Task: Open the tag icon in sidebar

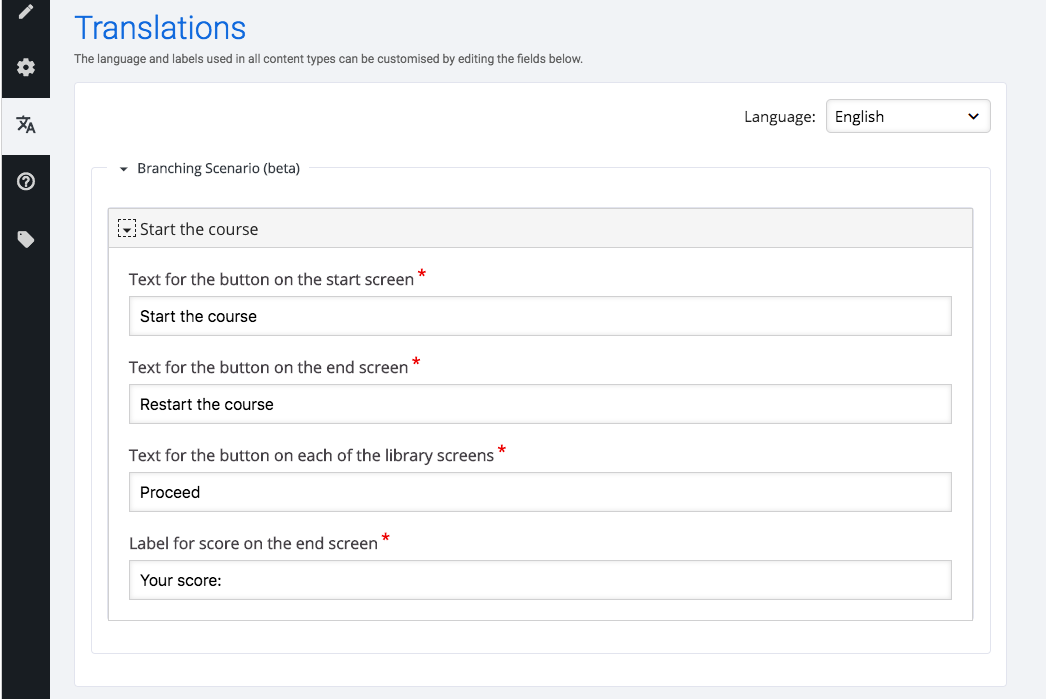Action: pos(25,239)
